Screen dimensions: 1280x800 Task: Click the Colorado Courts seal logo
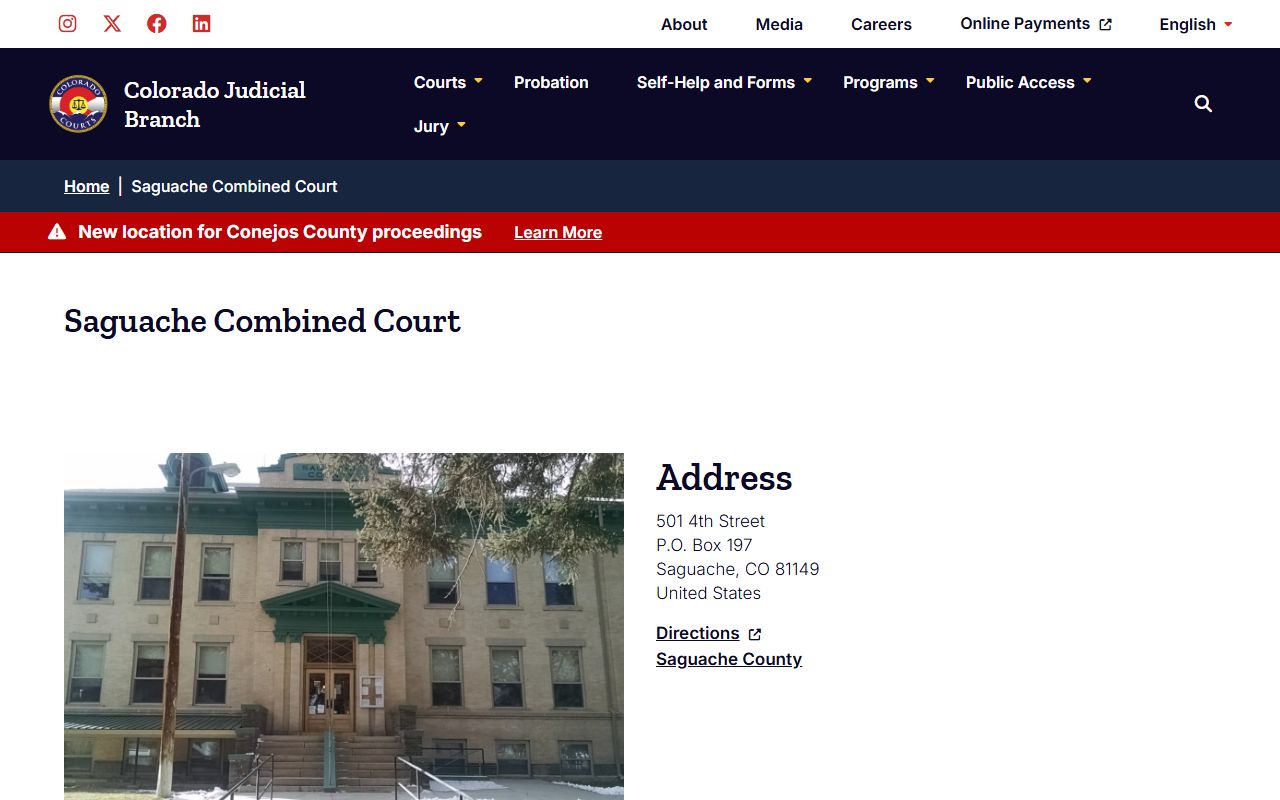78,104
